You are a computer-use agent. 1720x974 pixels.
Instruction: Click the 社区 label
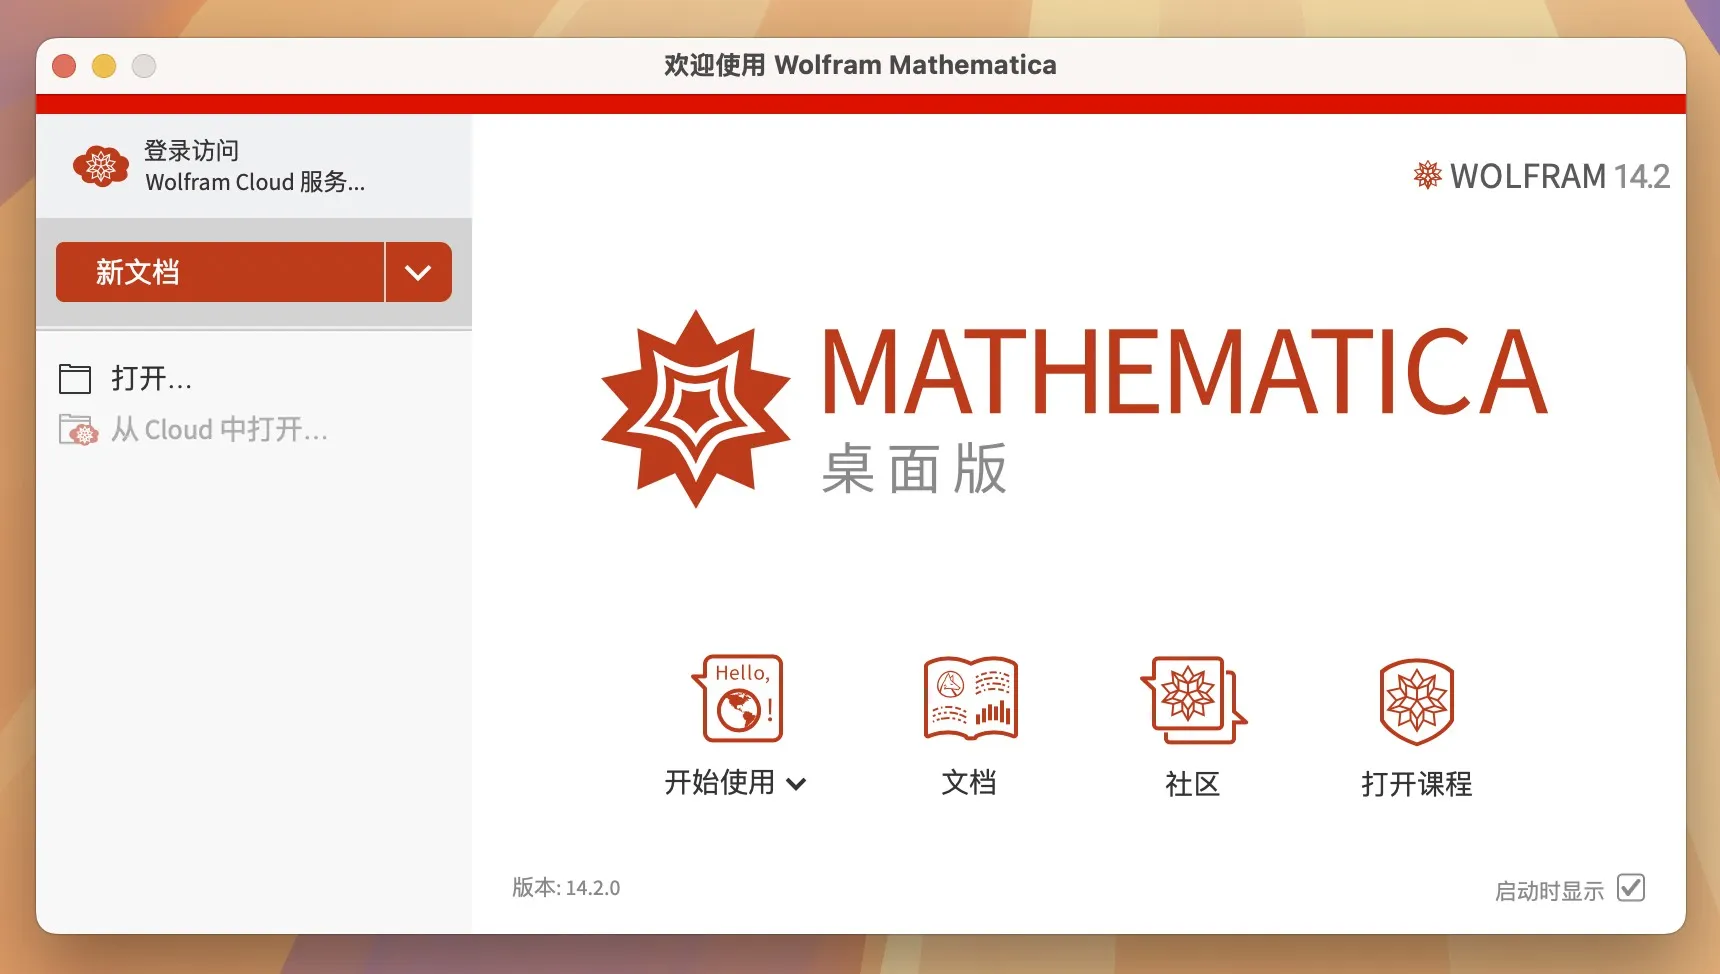[x=1193, y=784]
